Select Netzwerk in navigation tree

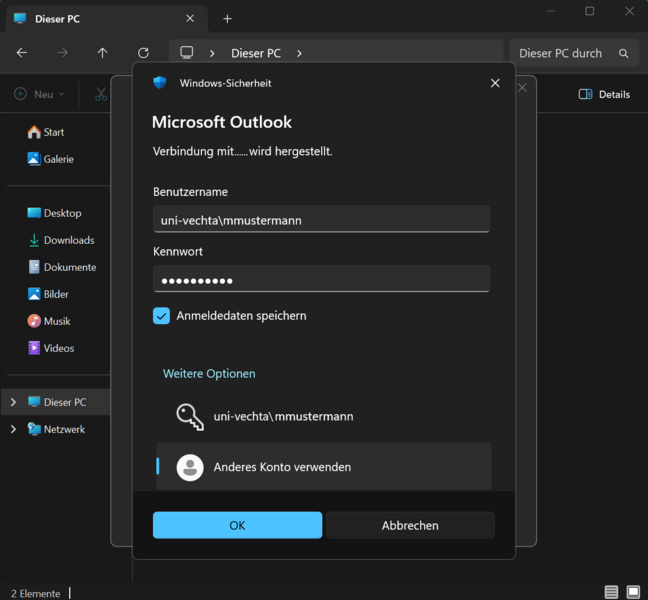tap(56, 429)
